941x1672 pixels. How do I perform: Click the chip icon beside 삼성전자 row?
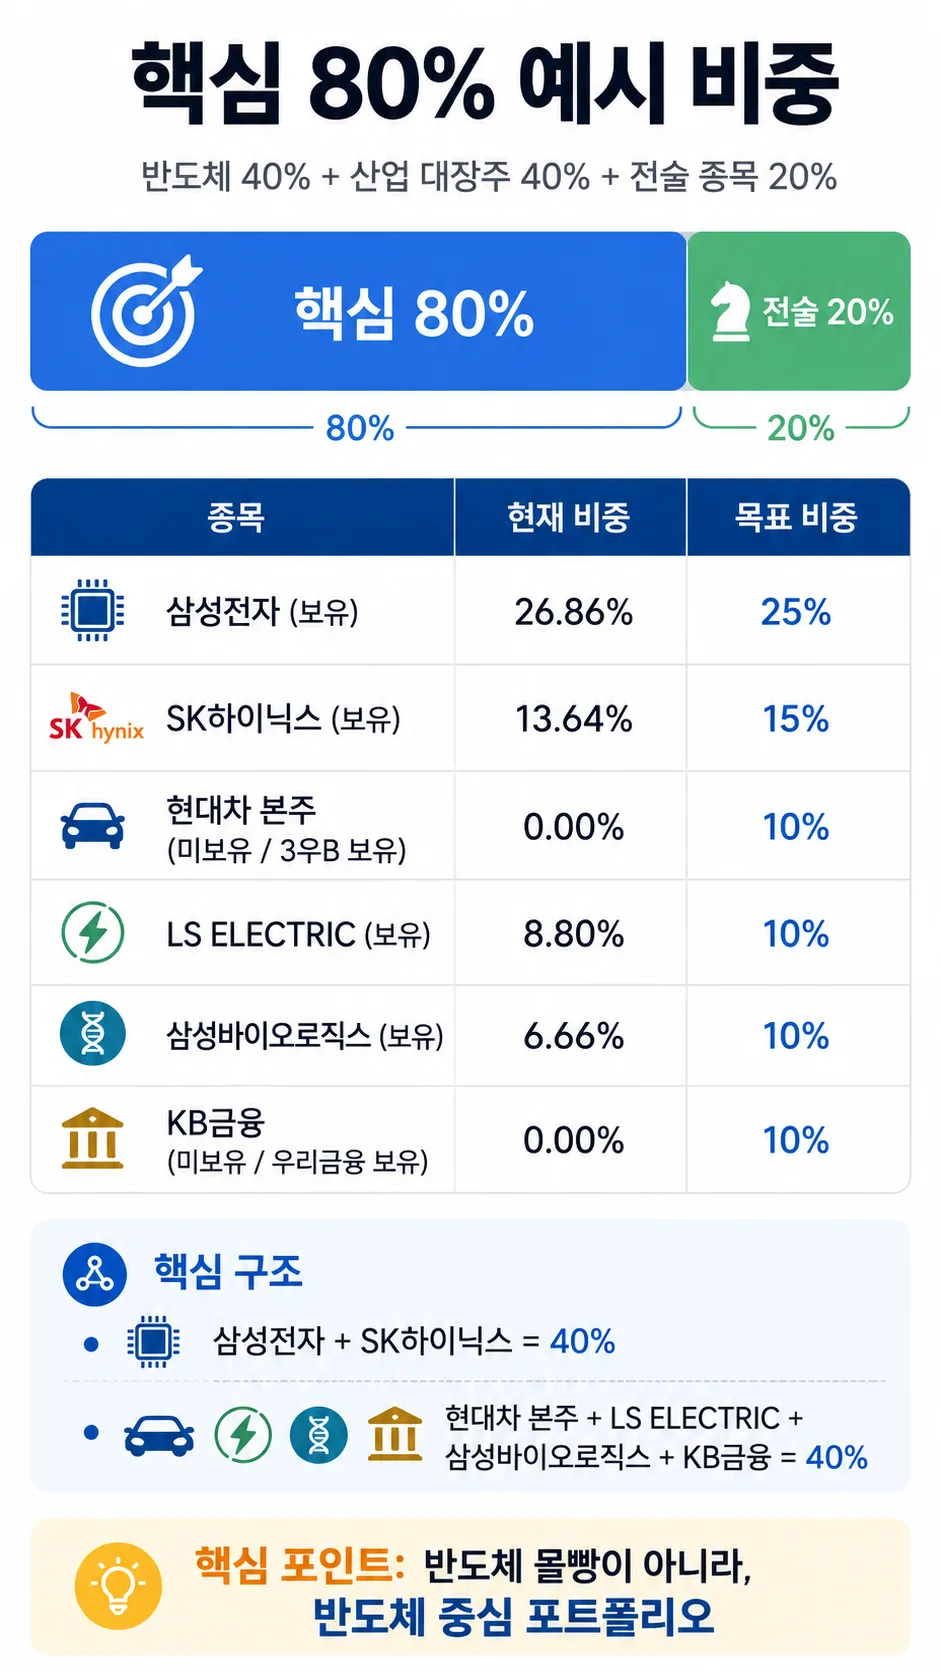(x=93, y=610)
